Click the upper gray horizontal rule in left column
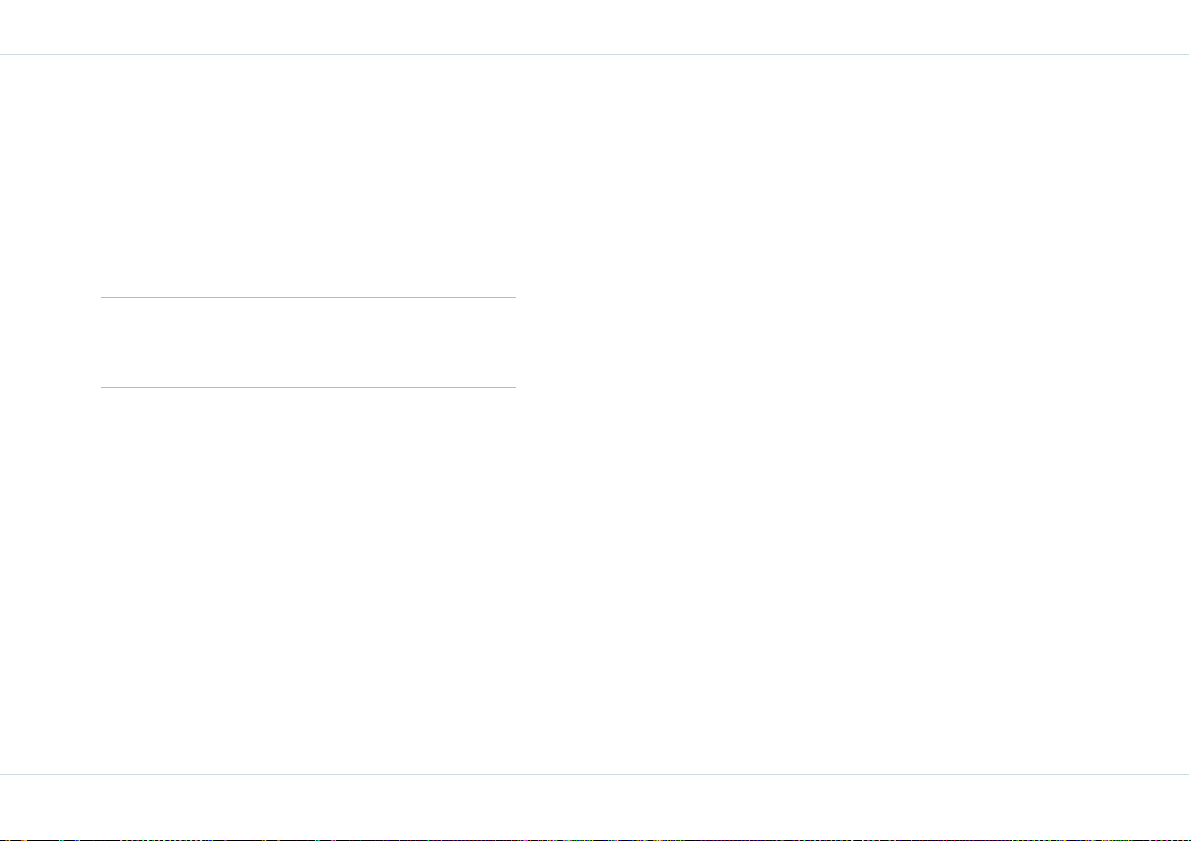Viewport: 1191px width, 841px height. click(x=308, y=297)
